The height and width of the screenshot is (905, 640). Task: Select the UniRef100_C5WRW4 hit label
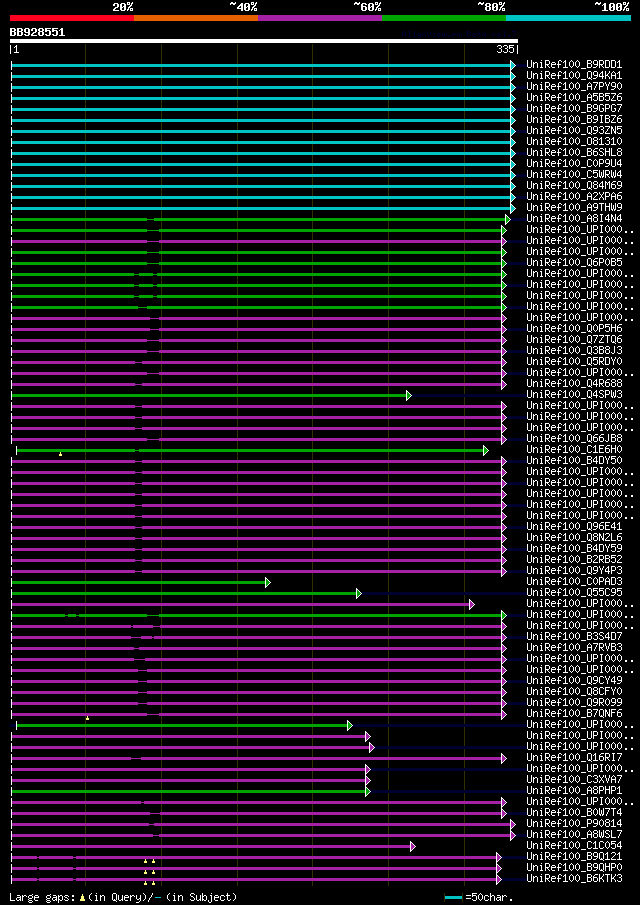pos(574,174)
